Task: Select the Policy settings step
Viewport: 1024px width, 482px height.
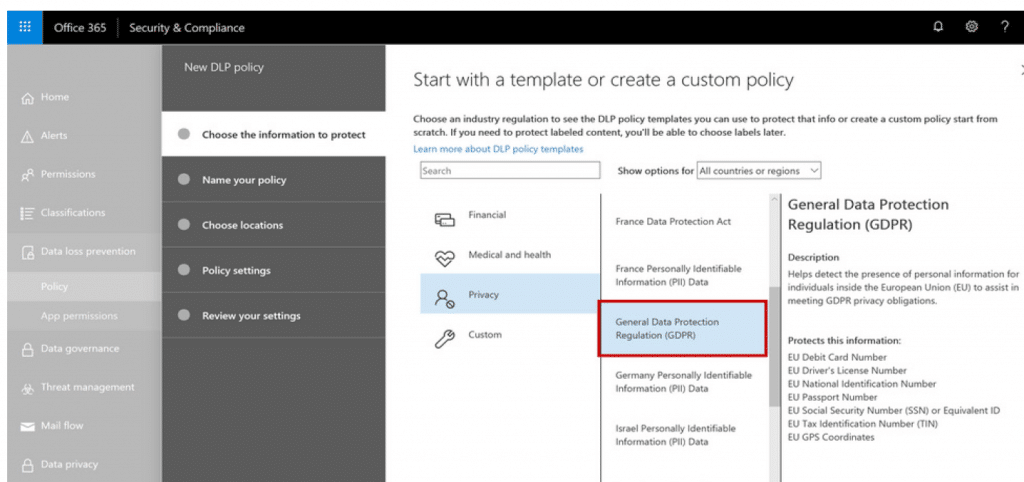Action: [274, 270]
